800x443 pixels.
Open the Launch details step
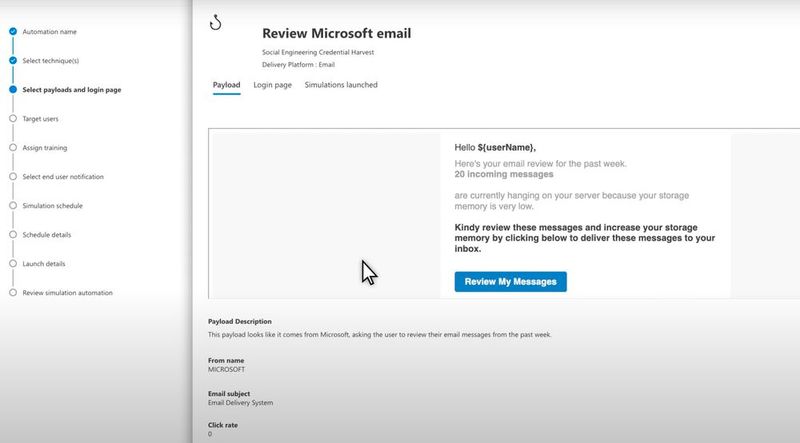[44, 264]
